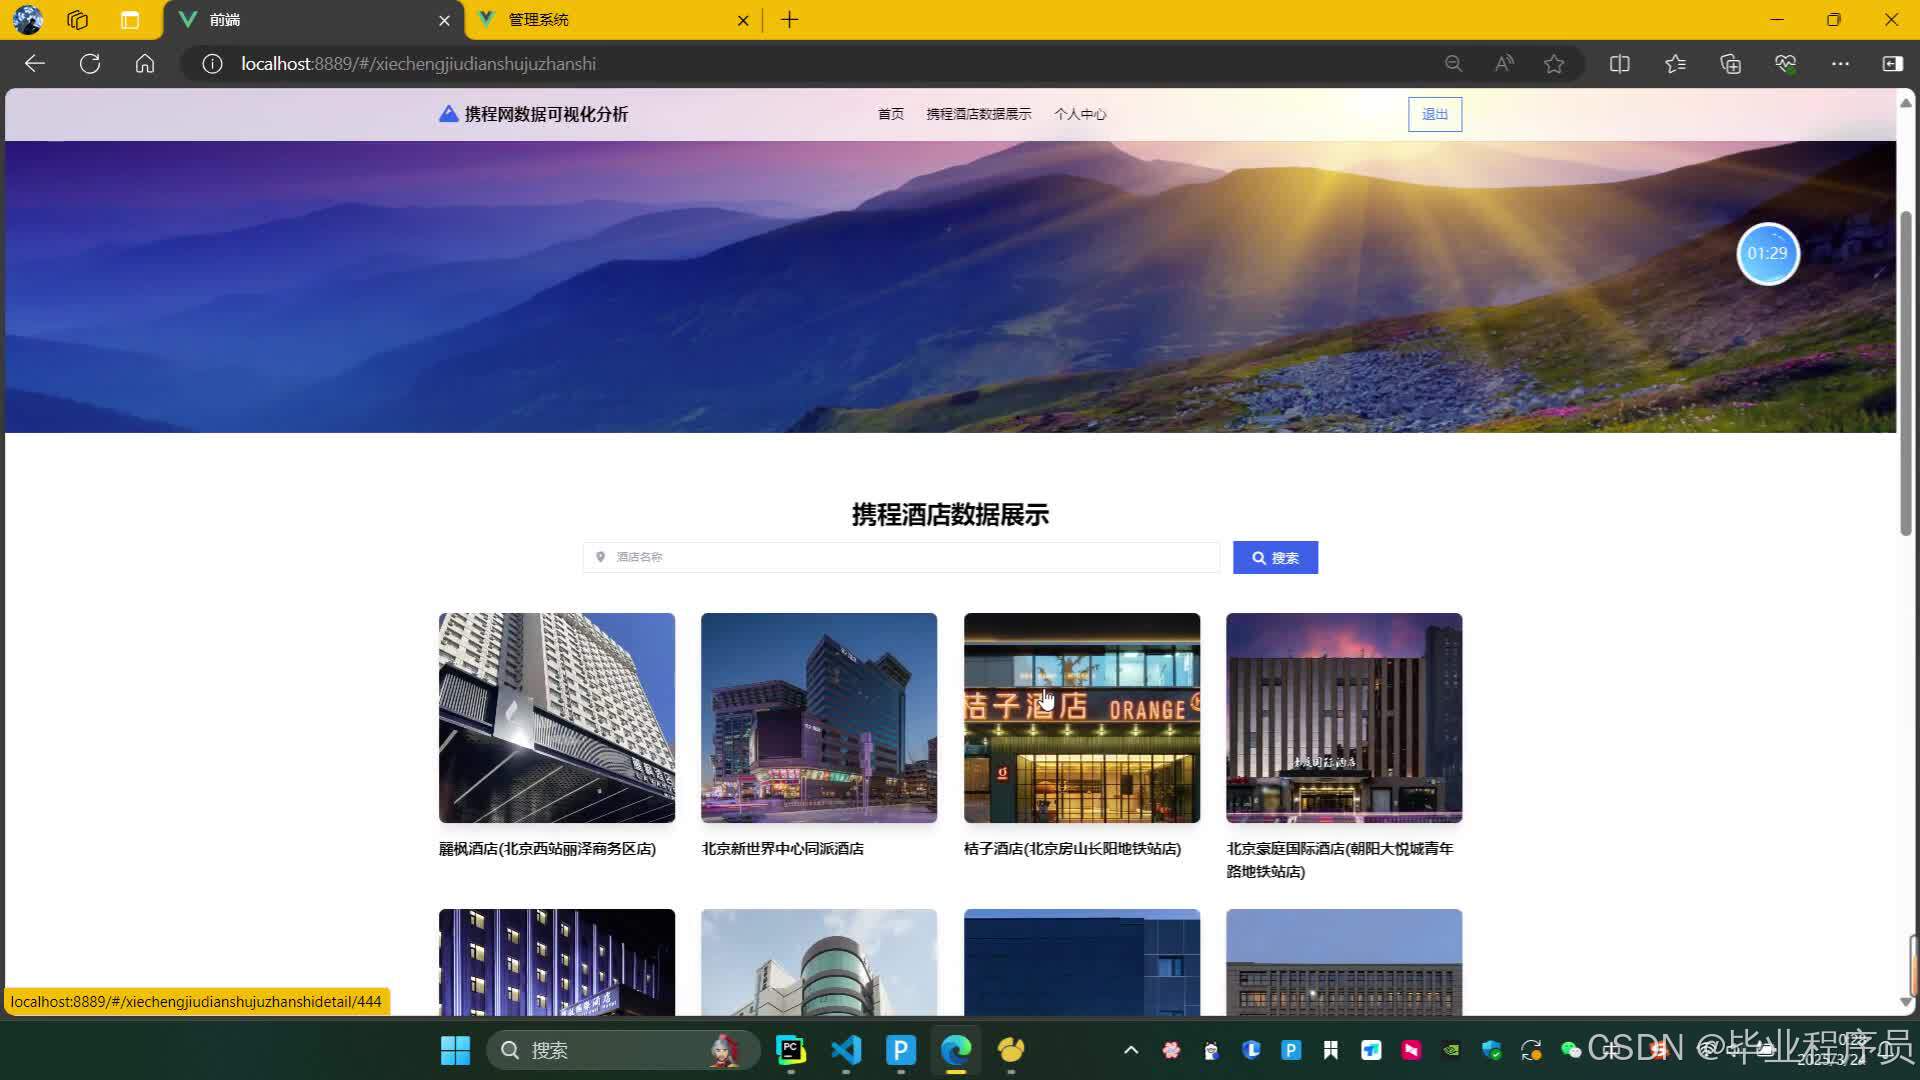Activate the Read aloud icon
1920x1080 pixels.
1502,63
